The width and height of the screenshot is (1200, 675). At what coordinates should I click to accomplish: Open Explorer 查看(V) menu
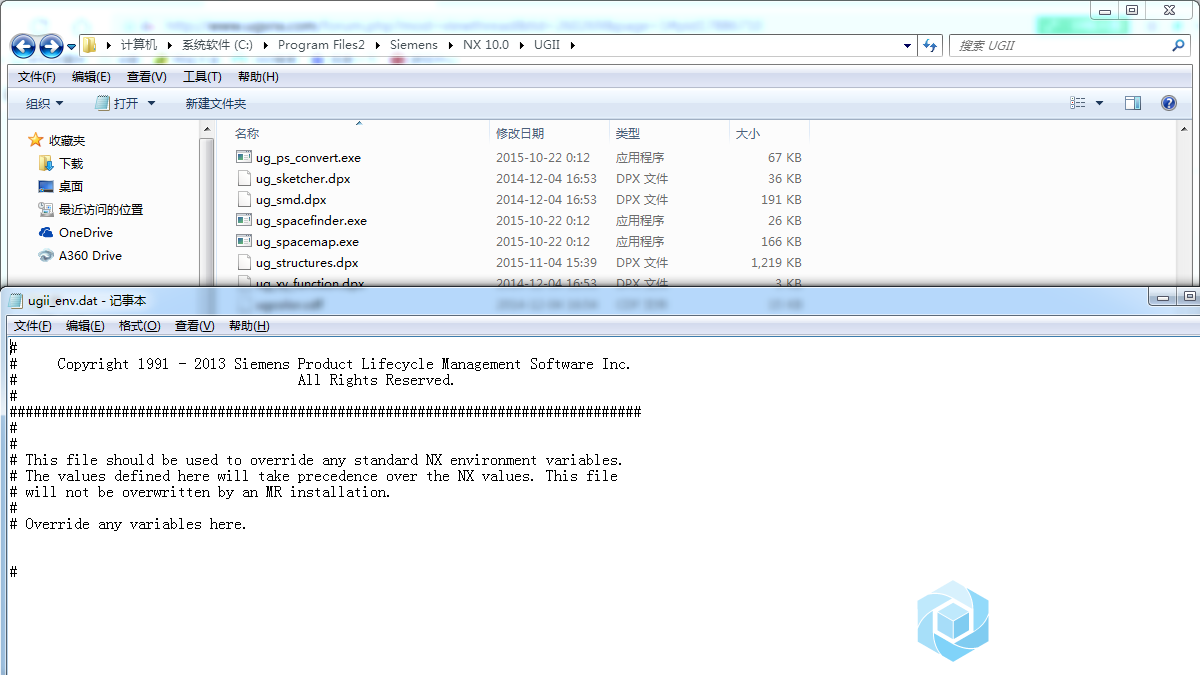147,77
